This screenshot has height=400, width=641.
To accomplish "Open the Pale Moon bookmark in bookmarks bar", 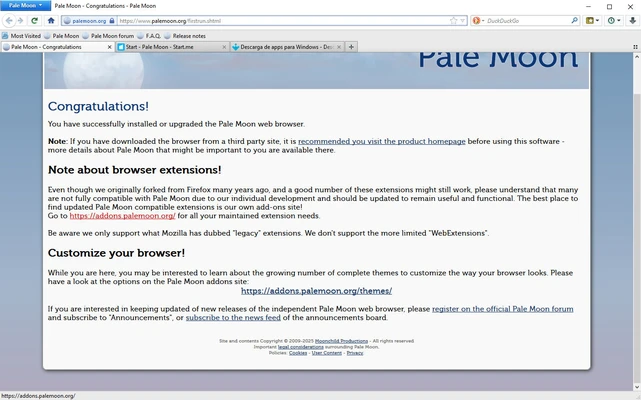I will coord(62,36).
